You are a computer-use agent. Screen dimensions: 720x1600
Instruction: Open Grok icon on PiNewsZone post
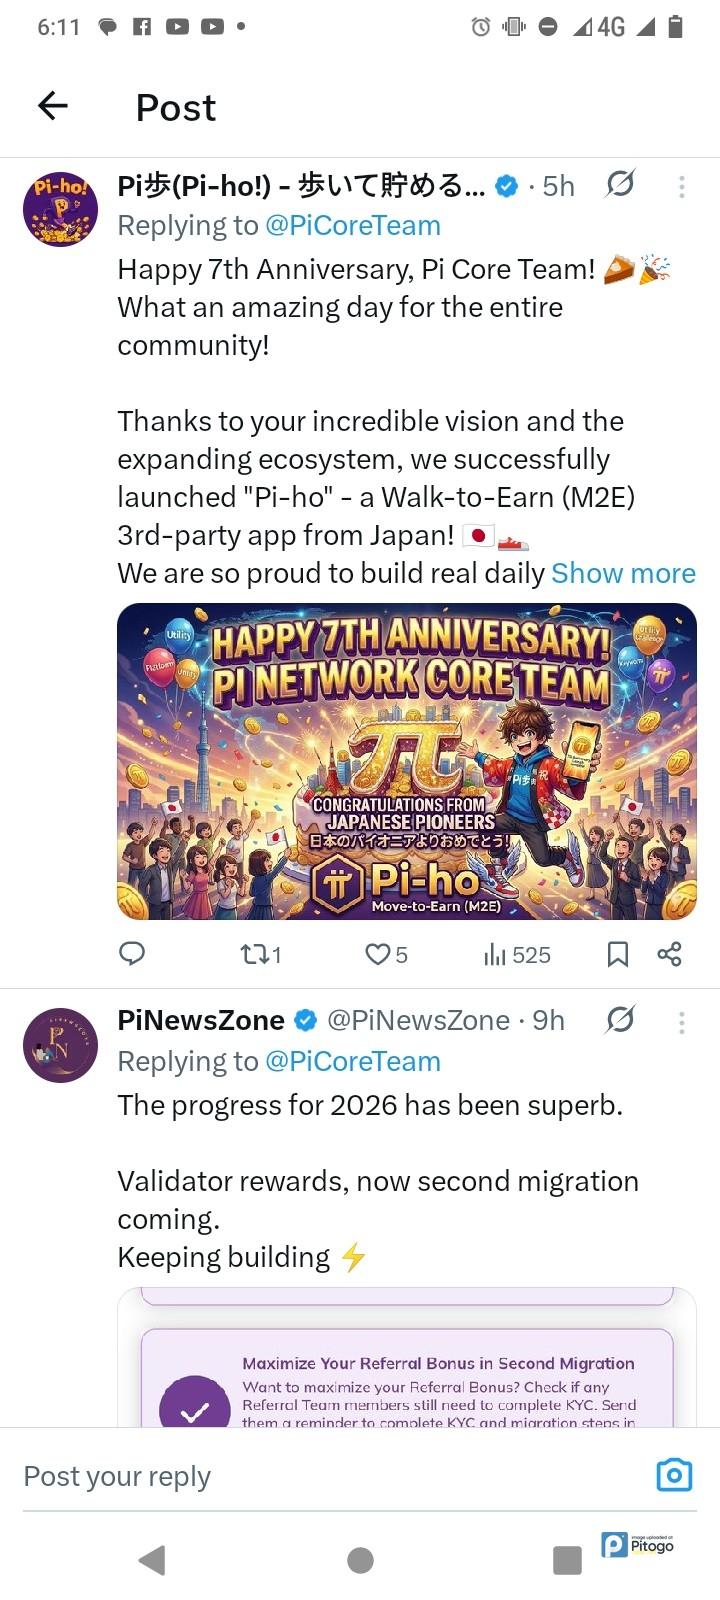[620, 1019]
